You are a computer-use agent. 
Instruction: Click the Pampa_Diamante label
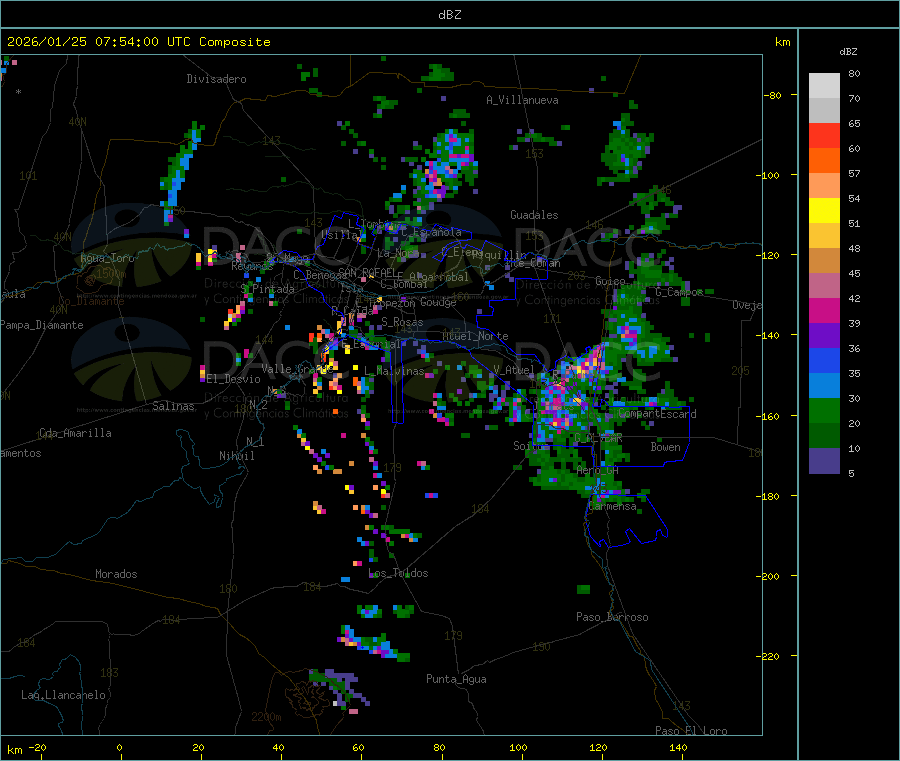42,325
